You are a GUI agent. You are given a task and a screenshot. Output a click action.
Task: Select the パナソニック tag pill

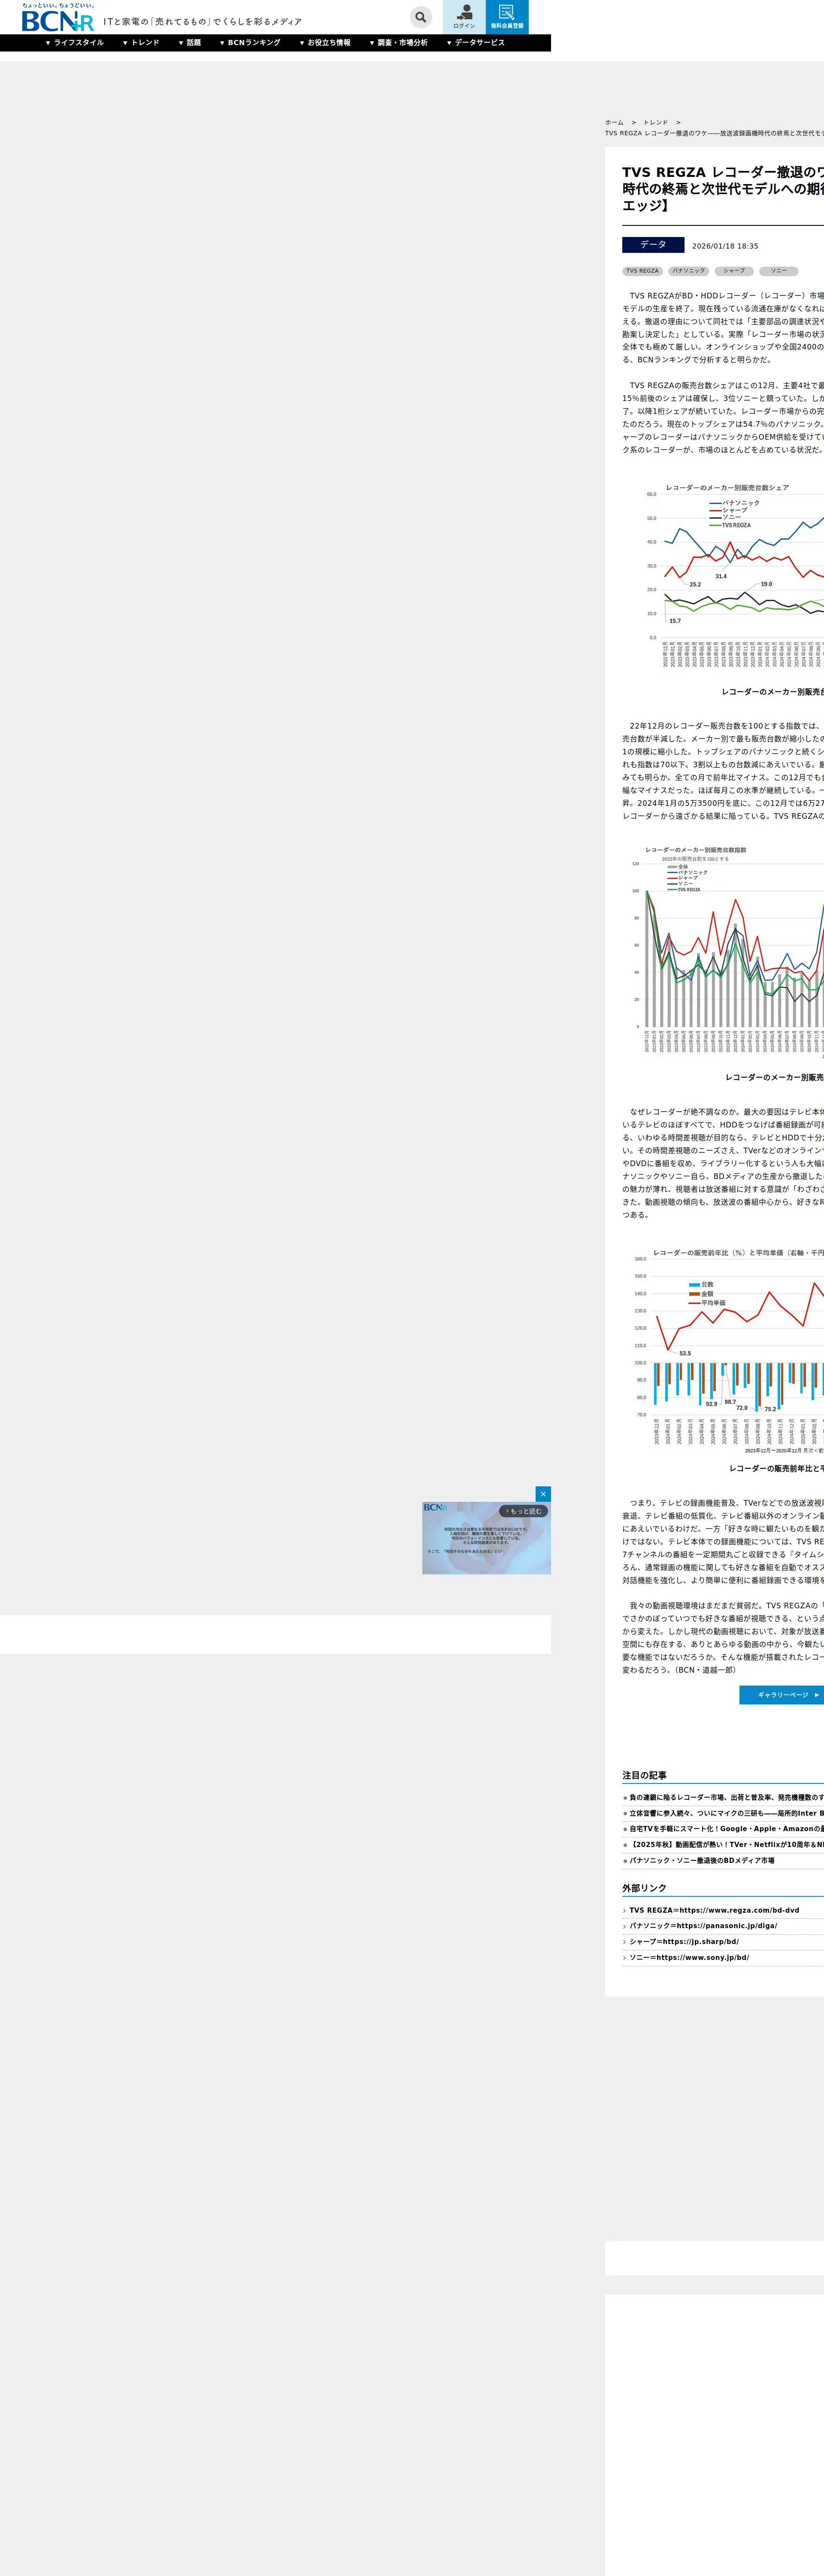tap(688, 271)
